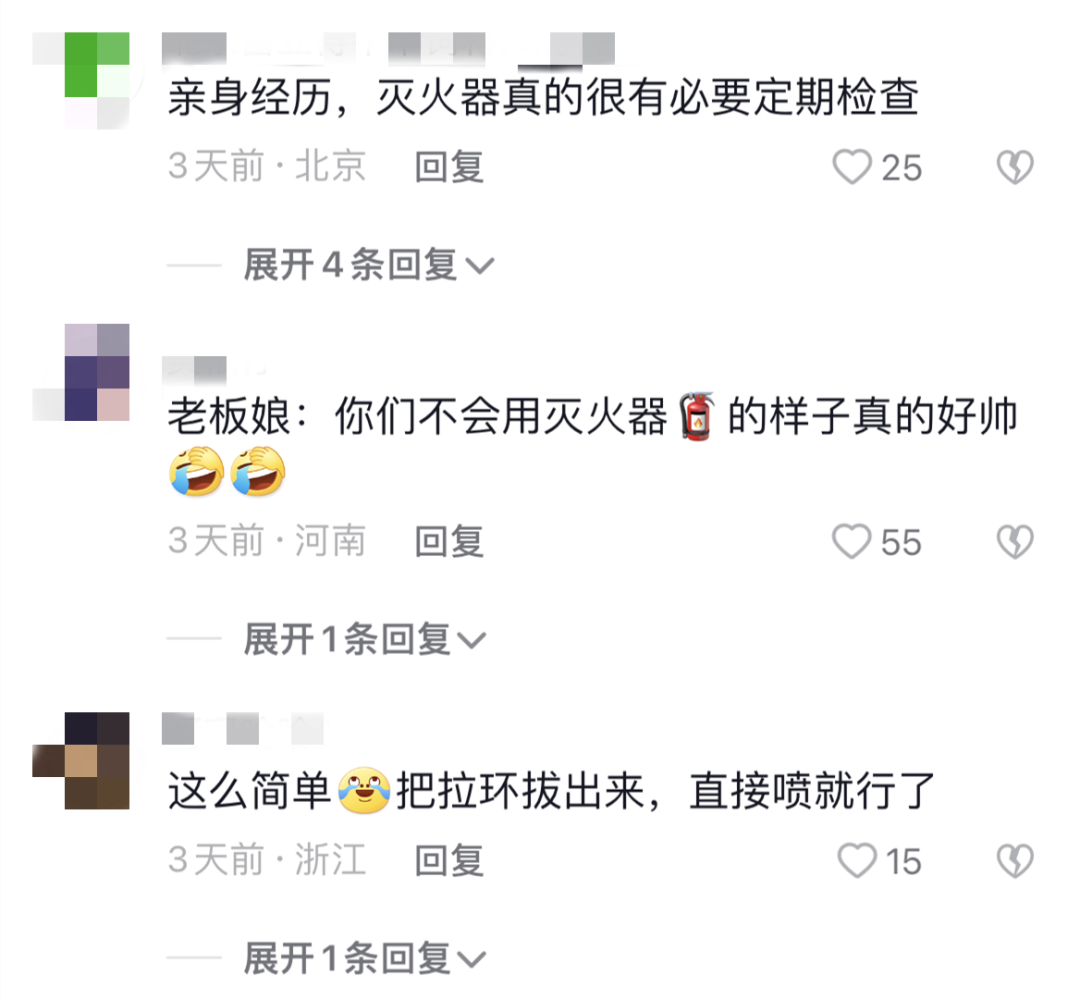Tap the laughing-crying emoji in 这么简单 comment
The height and width of the screenshot is (1000, 1080).
(x=364, y=790)
